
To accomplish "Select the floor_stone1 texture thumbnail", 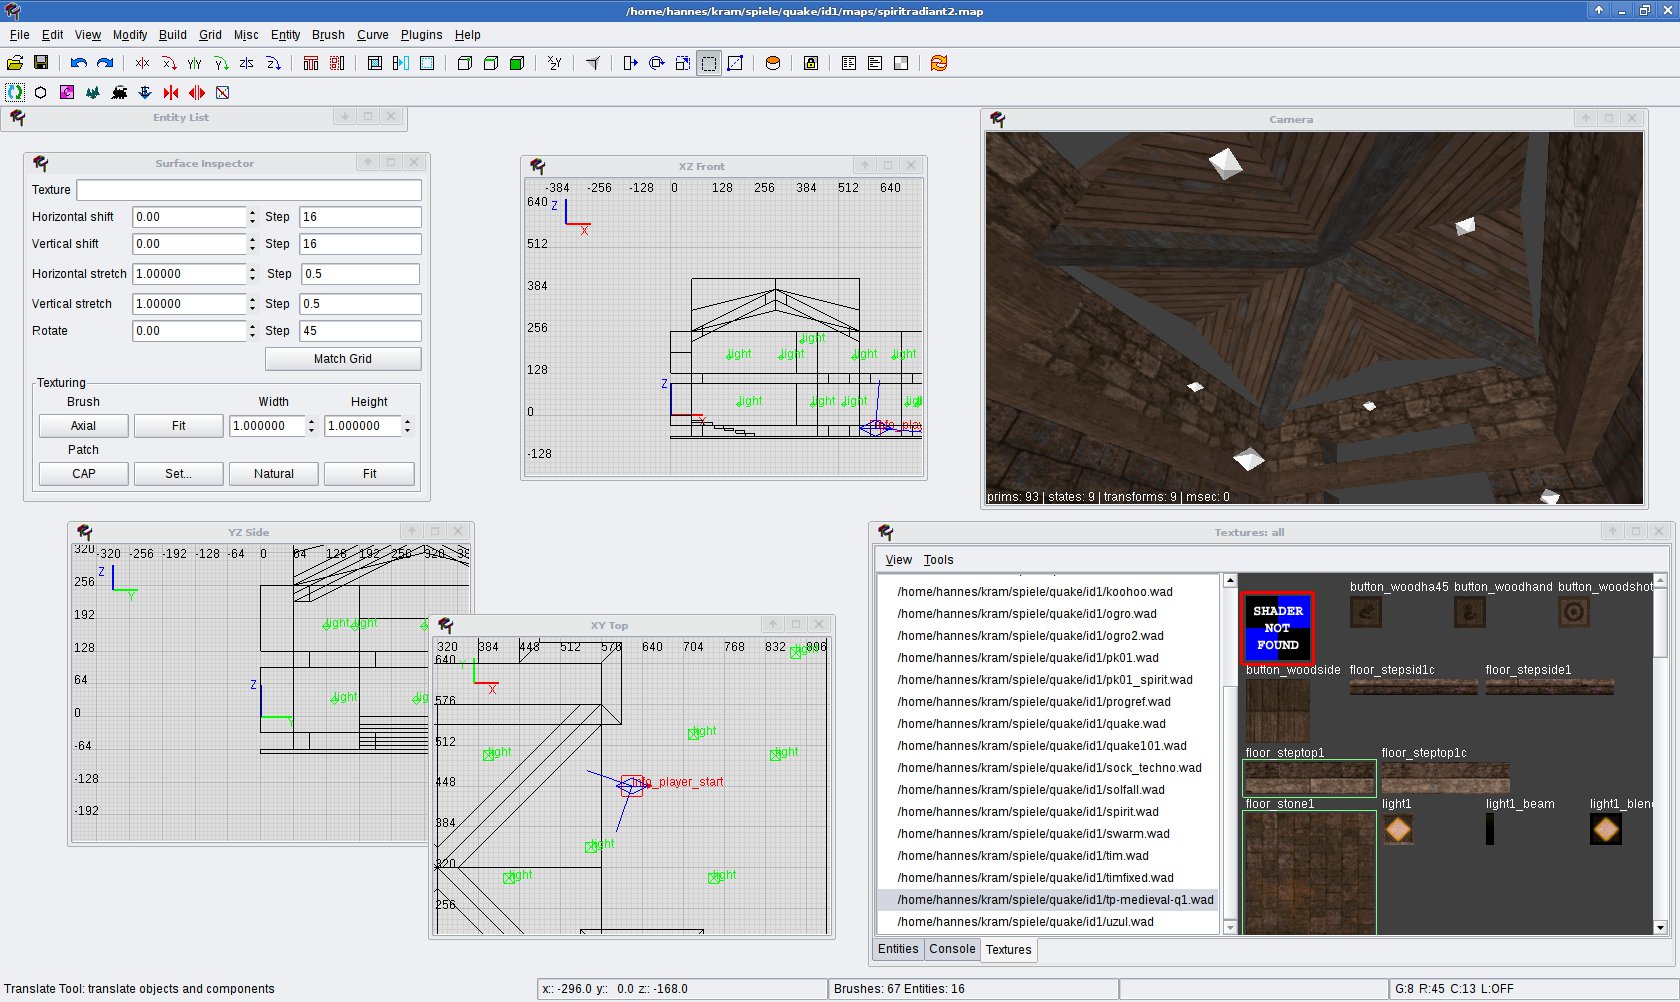I will [1309, 872].
